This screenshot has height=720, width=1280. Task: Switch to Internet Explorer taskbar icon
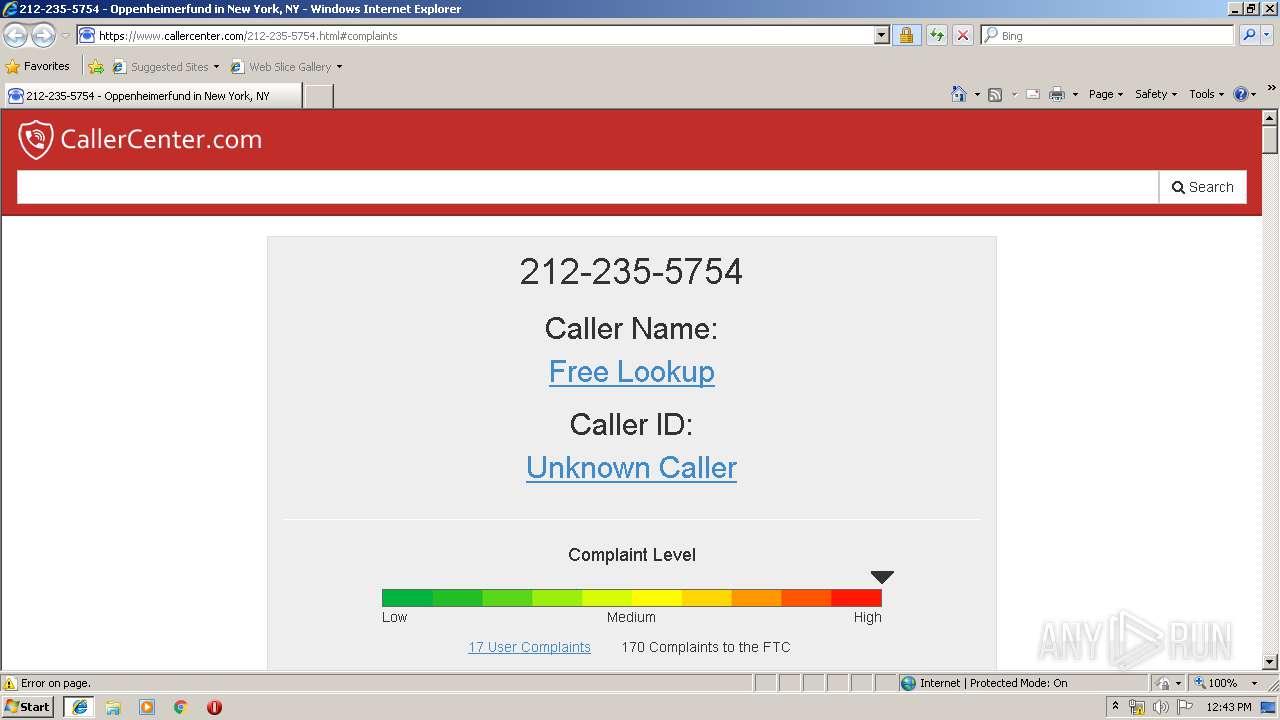[79, 707]
